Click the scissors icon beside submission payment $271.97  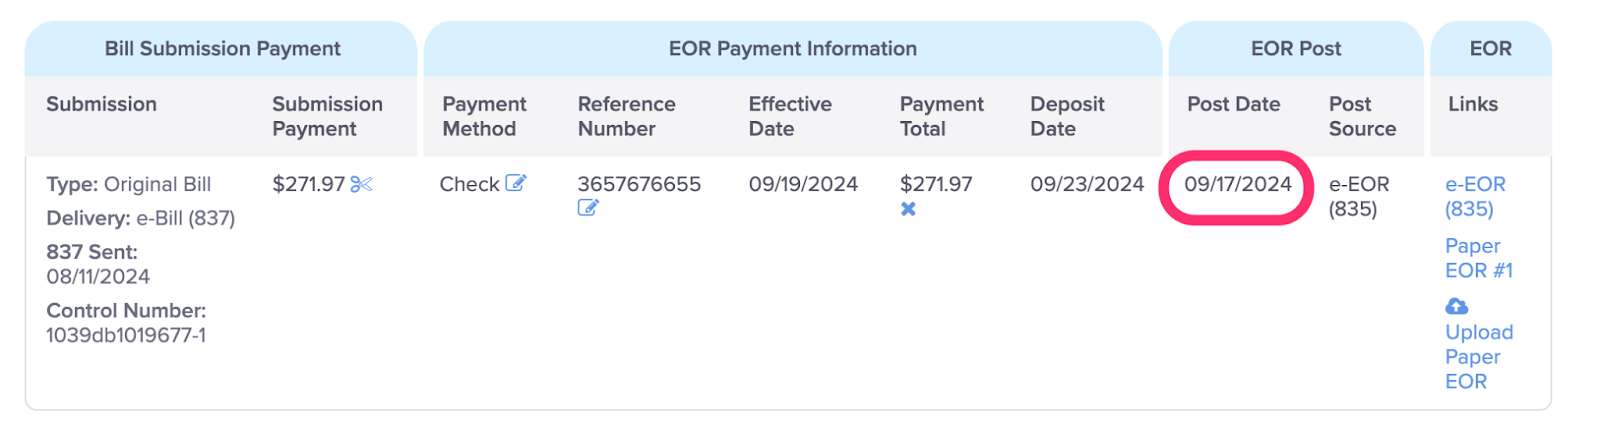pyautogui.click(x=361, y=184)
